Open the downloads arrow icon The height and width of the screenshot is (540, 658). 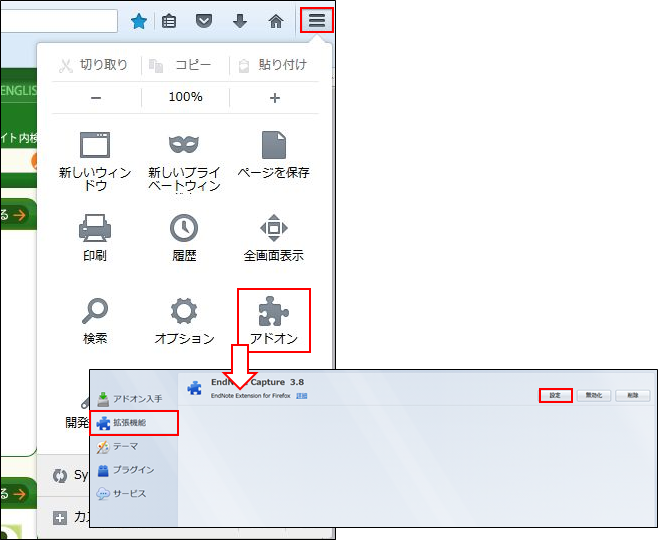(240, 21)
